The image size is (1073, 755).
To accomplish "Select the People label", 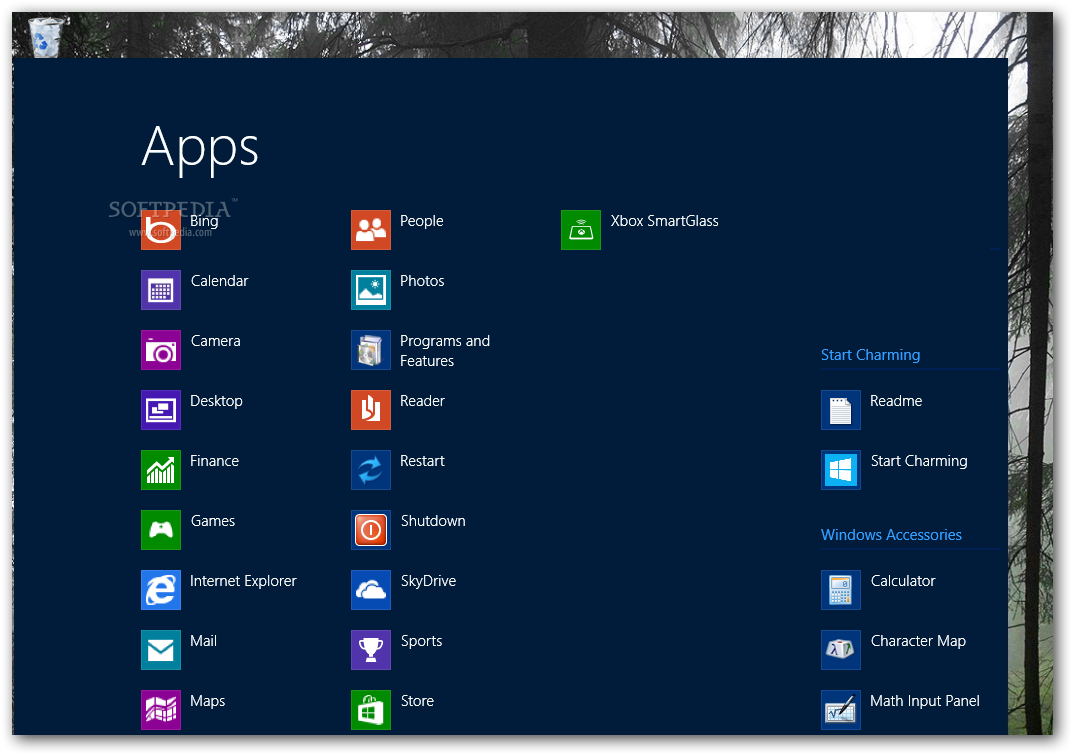I will click(422, 221).
